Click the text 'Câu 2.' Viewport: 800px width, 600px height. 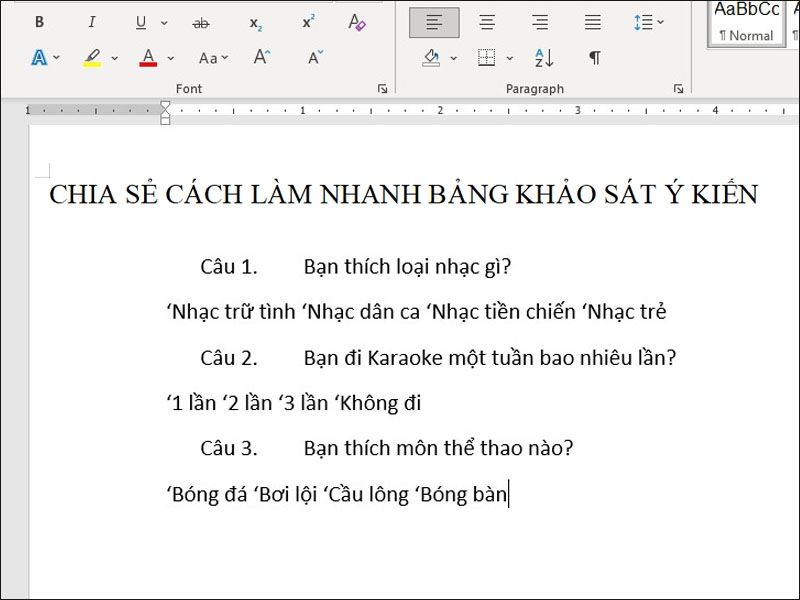tap(229, 358)
